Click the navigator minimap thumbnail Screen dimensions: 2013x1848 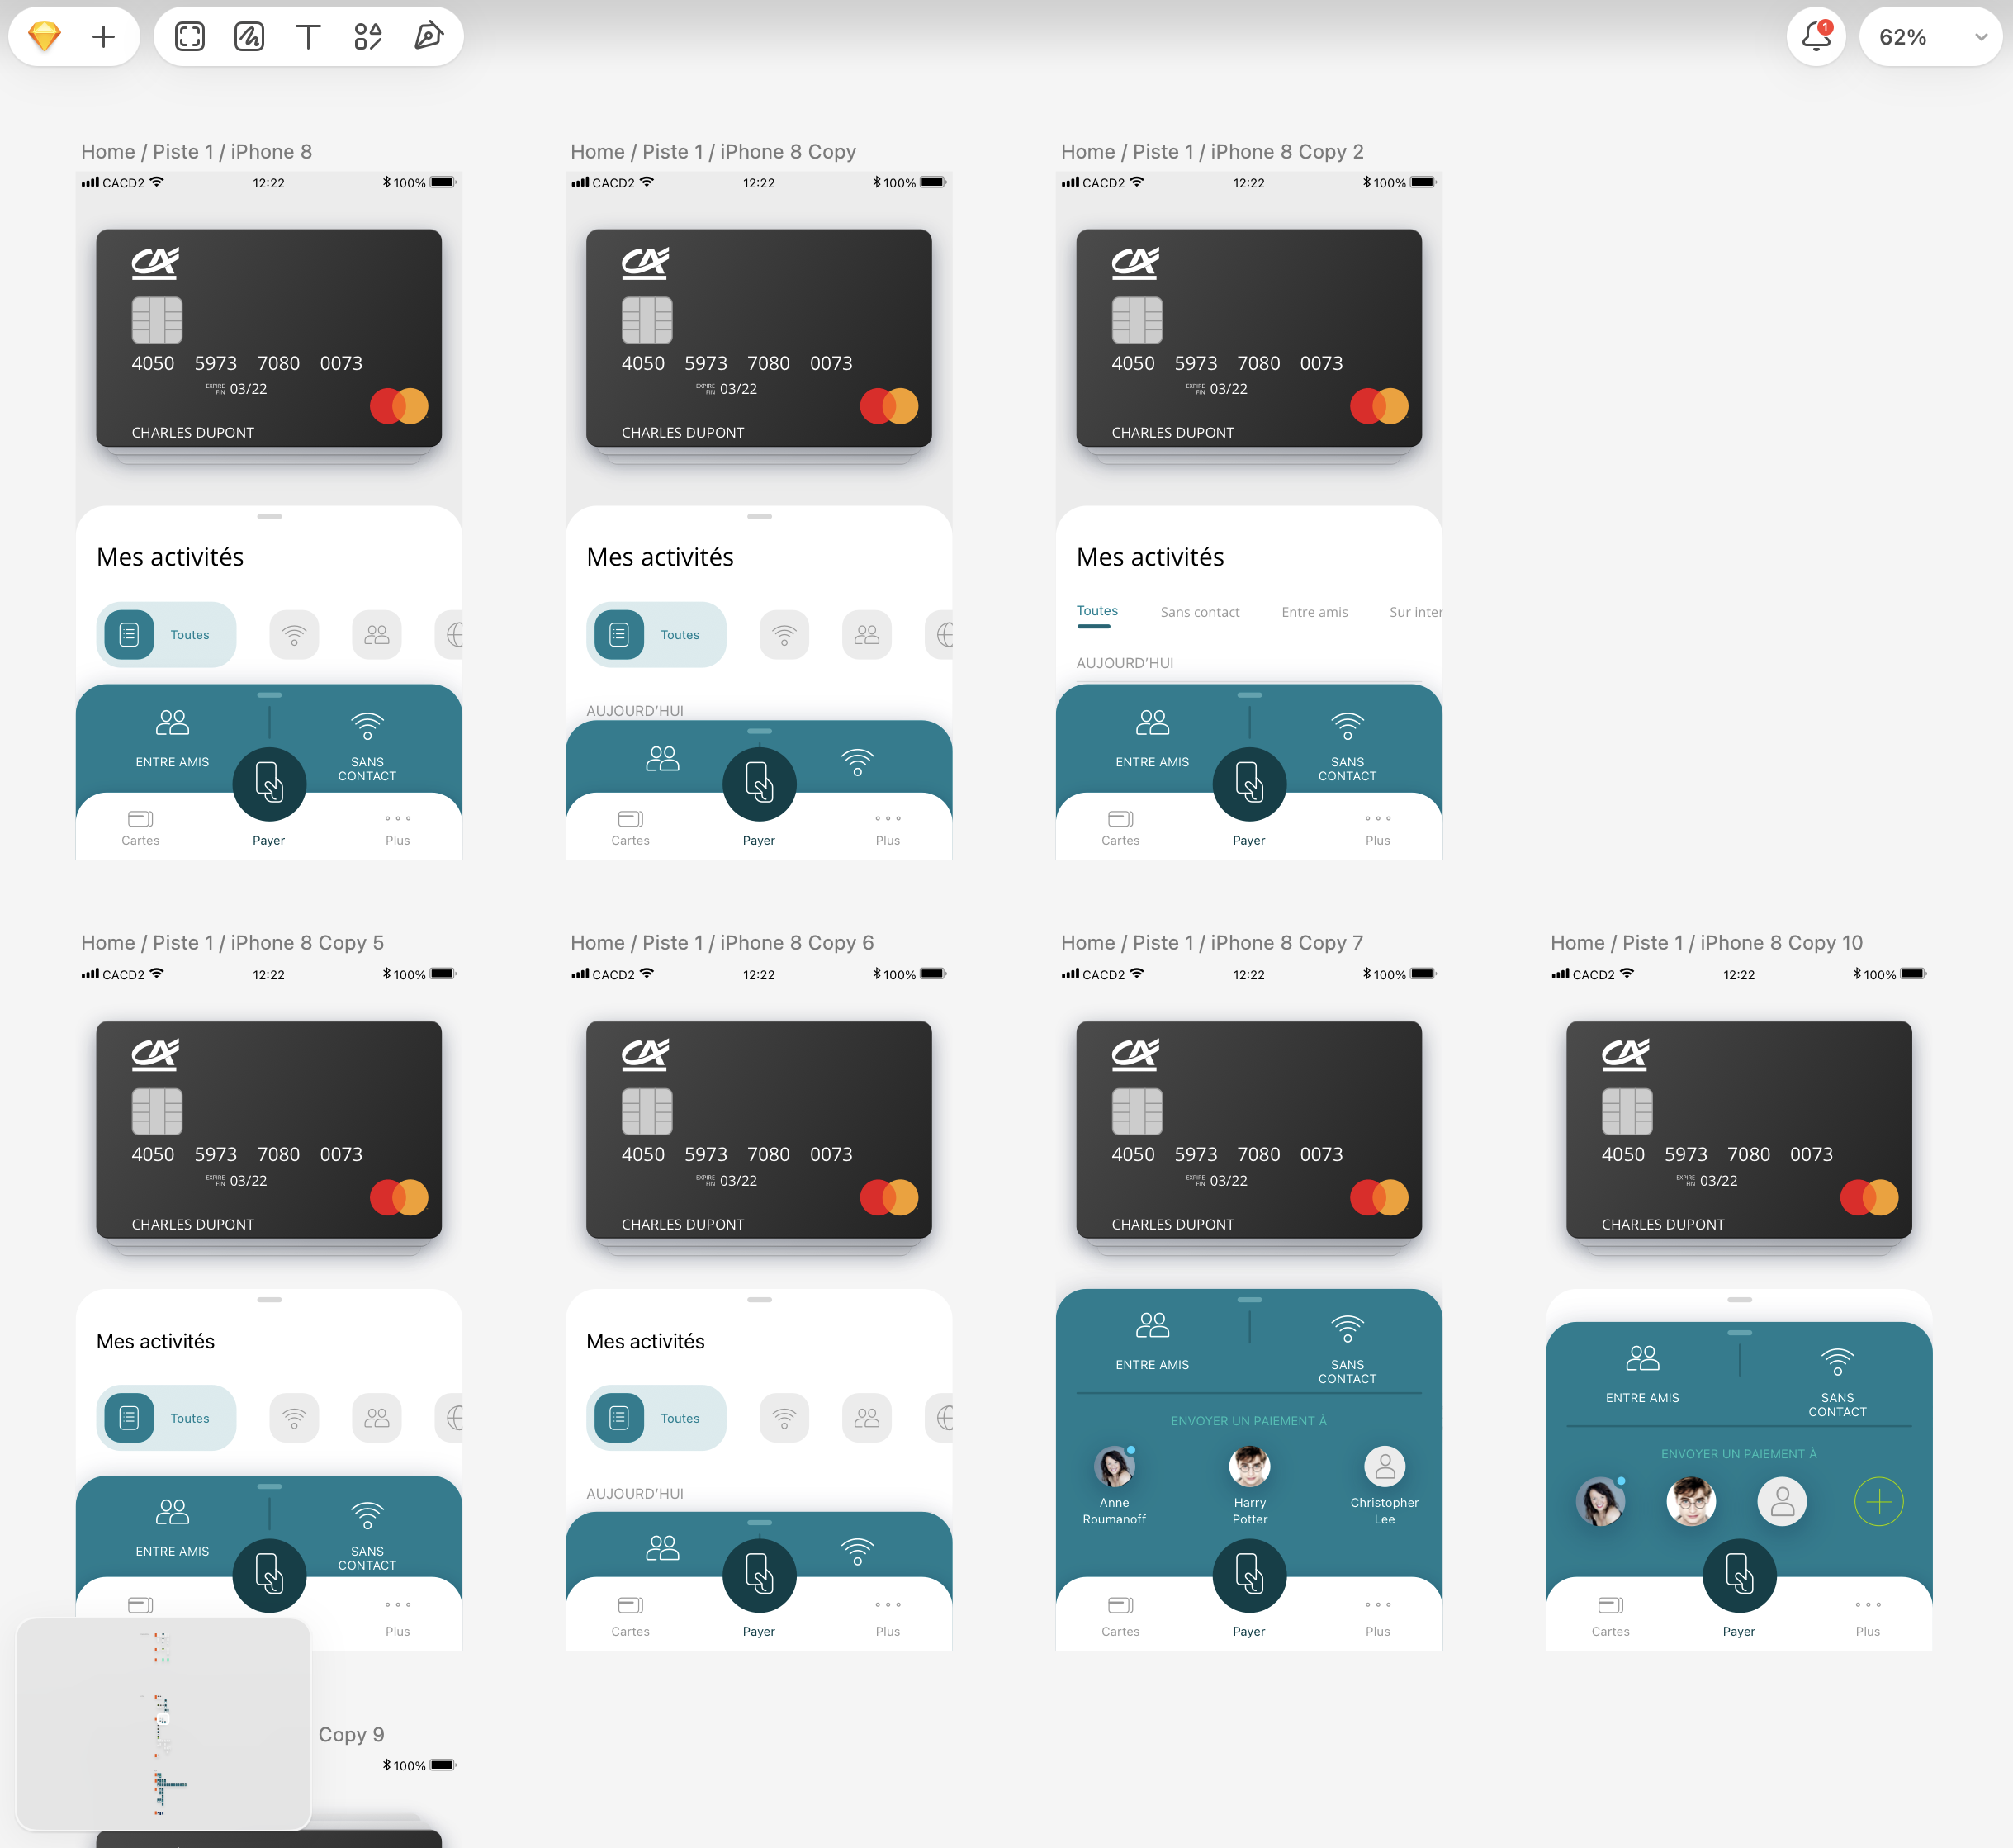click(x=164, y=1723)
